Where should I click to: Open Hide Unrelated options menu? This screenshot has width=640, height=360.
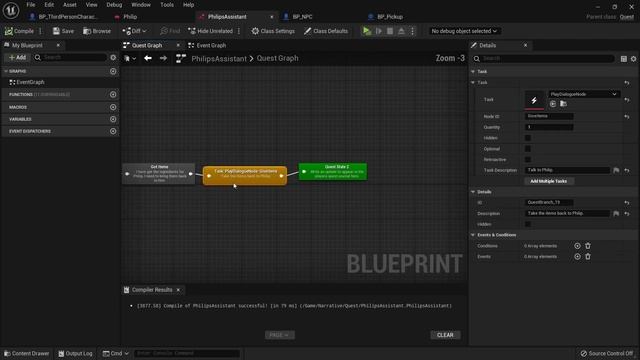click(x=239, y=31)
